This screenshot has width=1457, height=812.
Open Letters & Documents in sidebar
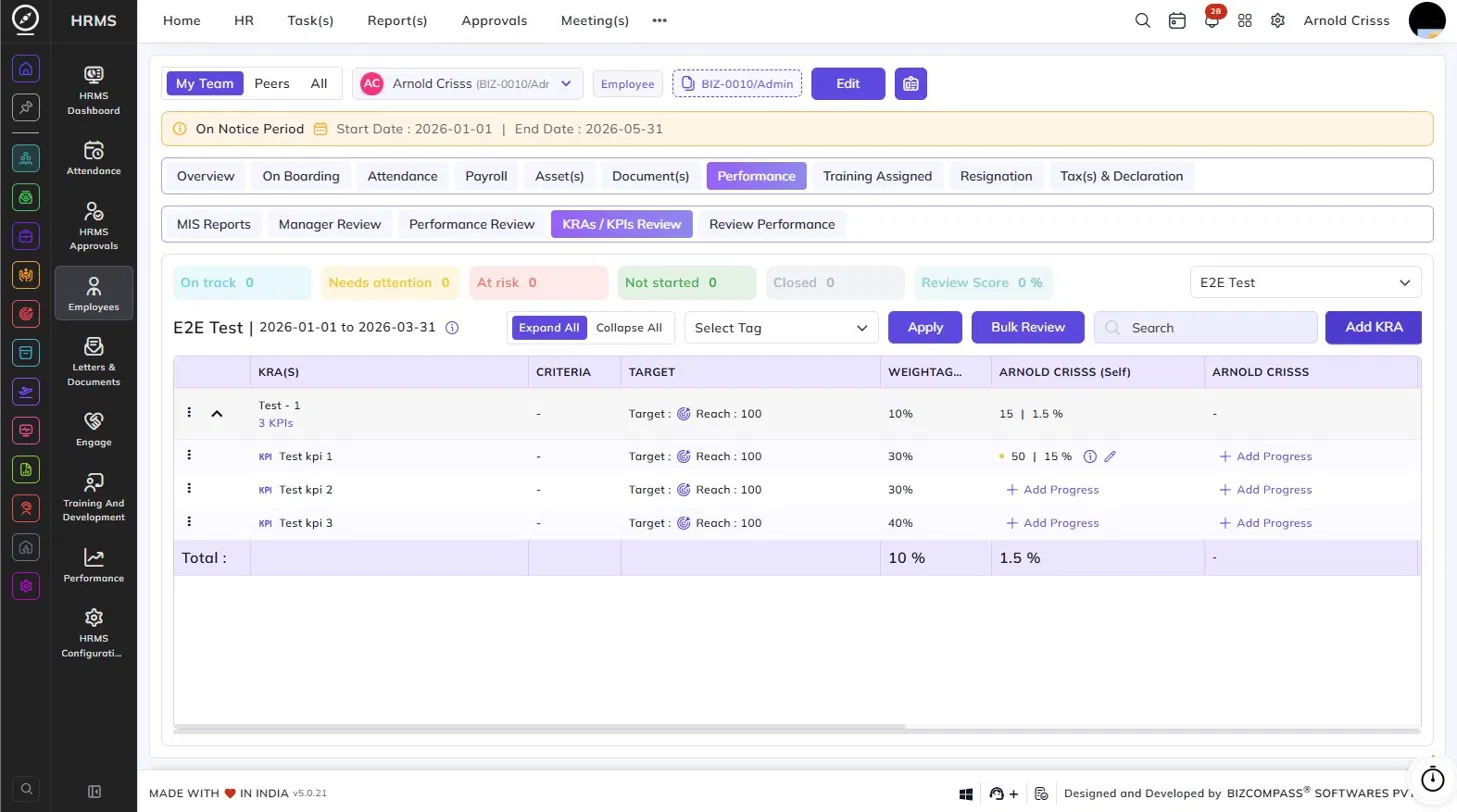pyautogui.click(x=94, y=361)
